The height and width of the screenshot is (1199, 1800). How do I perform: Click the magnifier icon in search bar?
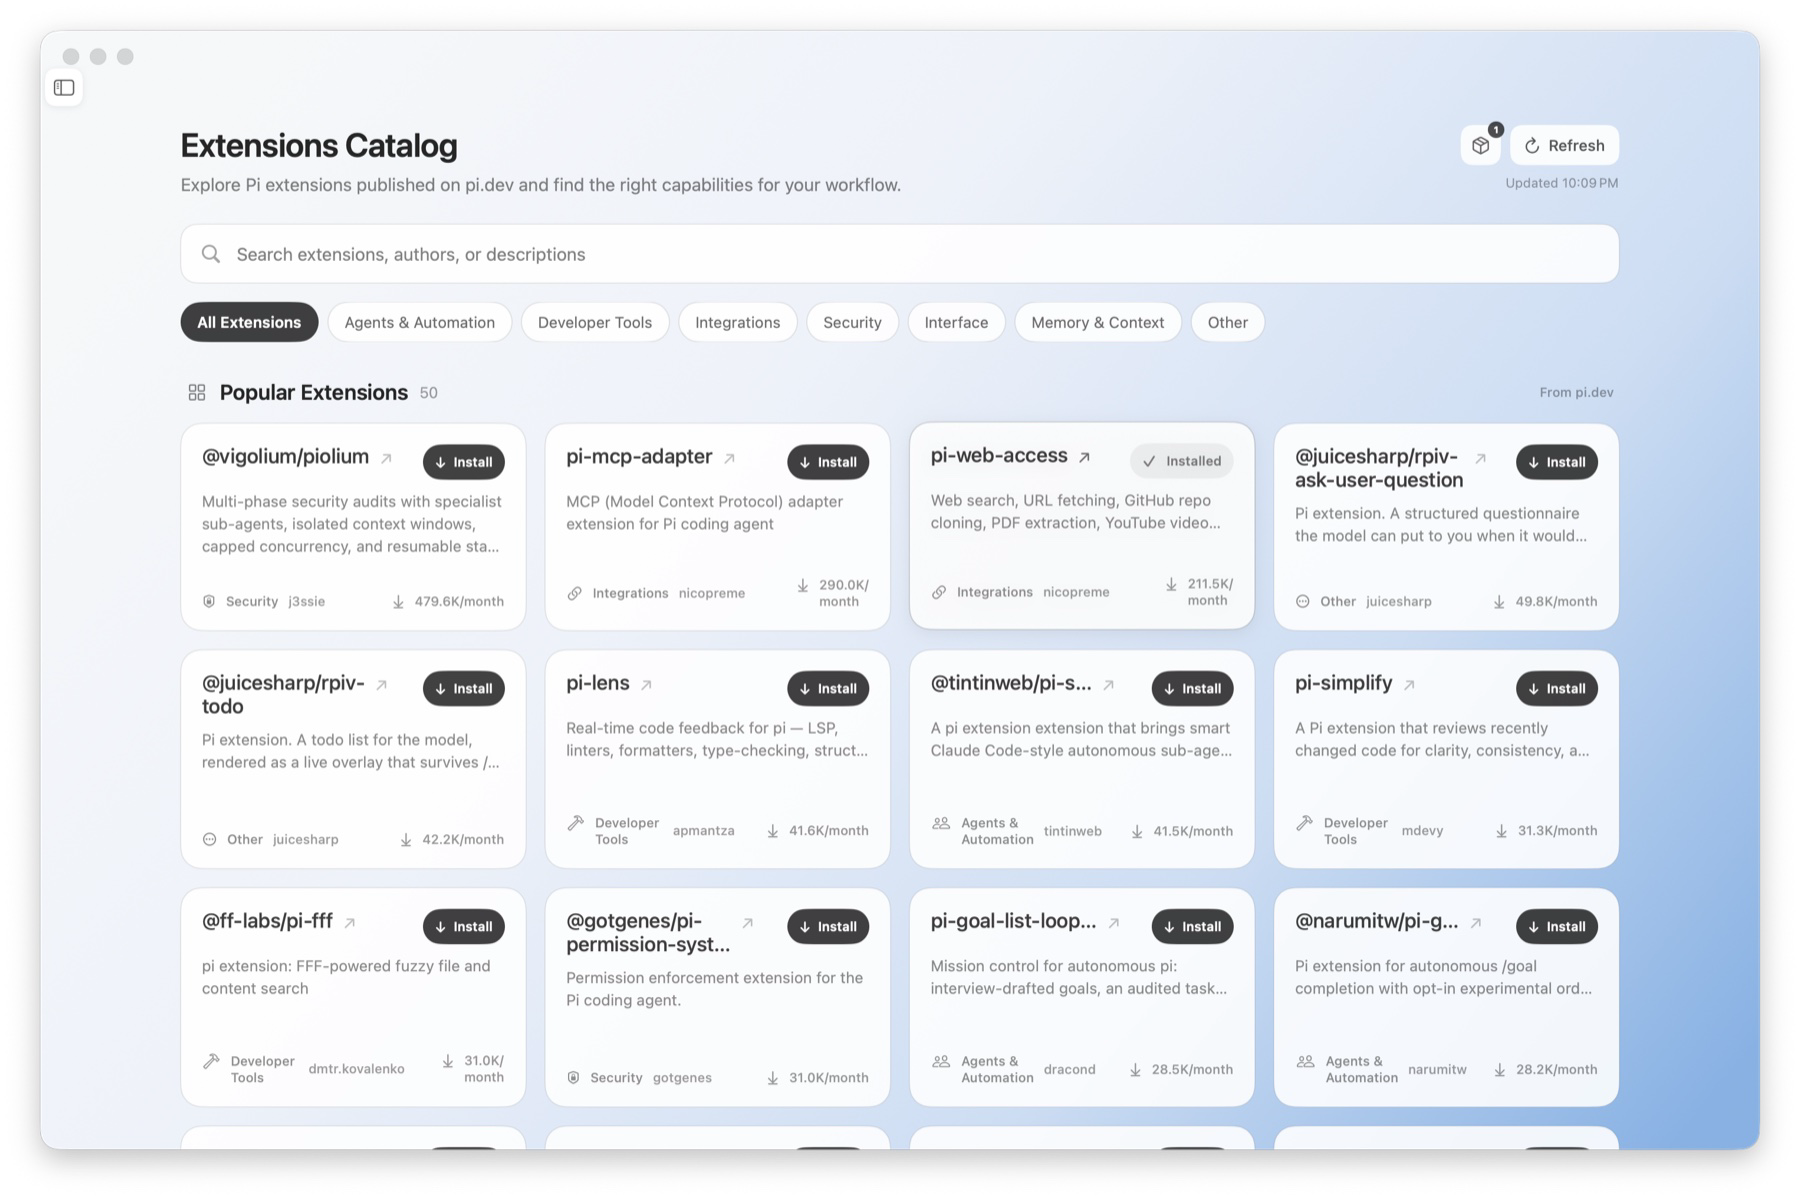[211, 254]
